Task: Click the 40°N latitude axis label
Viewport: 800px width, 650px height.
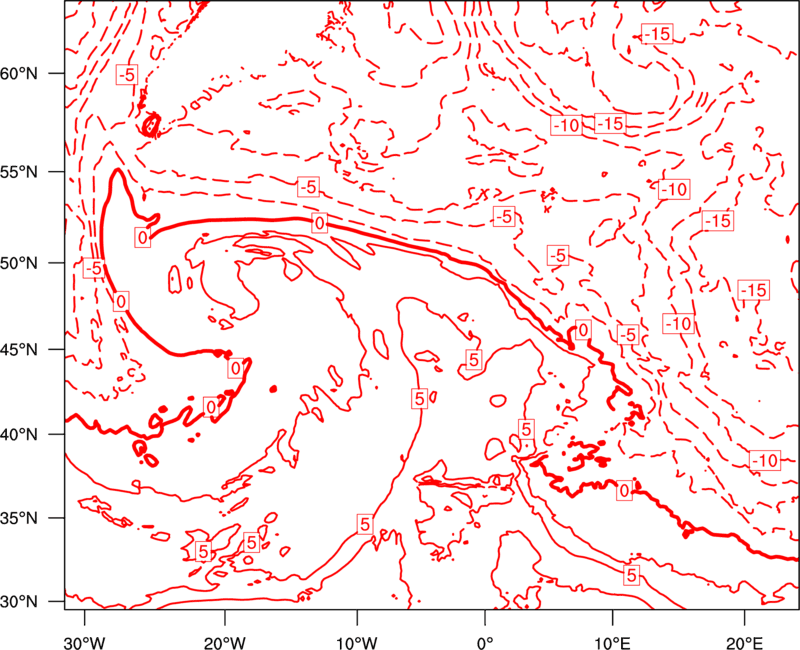Action: [19, 435]
